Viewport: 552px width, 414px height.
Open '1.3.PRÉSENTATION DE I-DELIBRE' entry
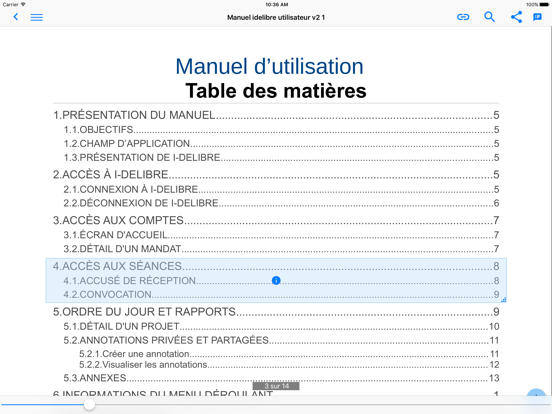281,157
